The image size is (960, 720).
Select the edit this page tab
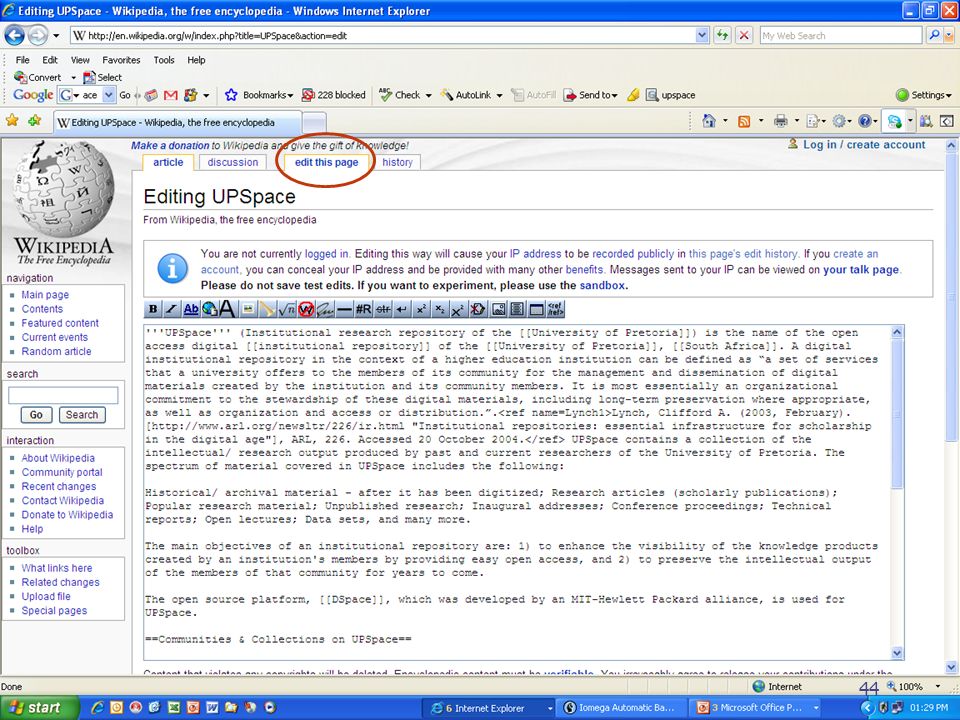click(x=326, y=162)
